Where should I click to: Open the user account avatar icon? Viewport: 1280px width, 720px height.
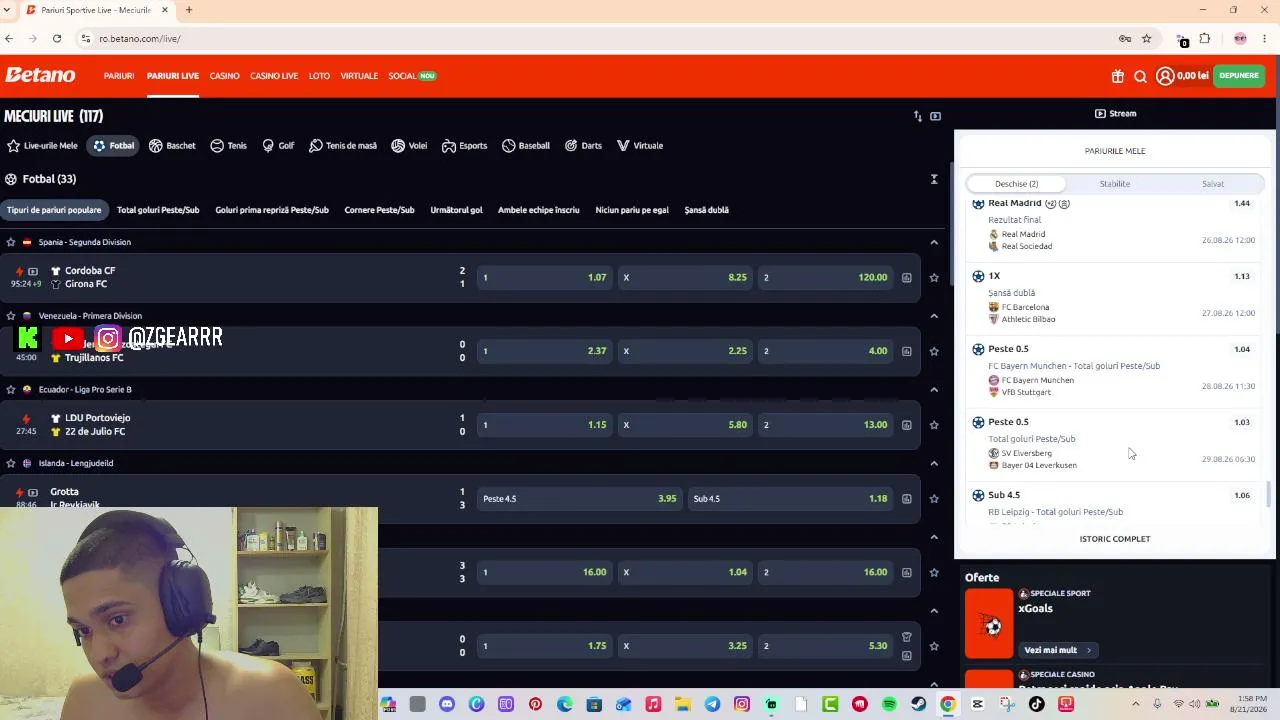pyautogui.click(x=1165, y=76)
